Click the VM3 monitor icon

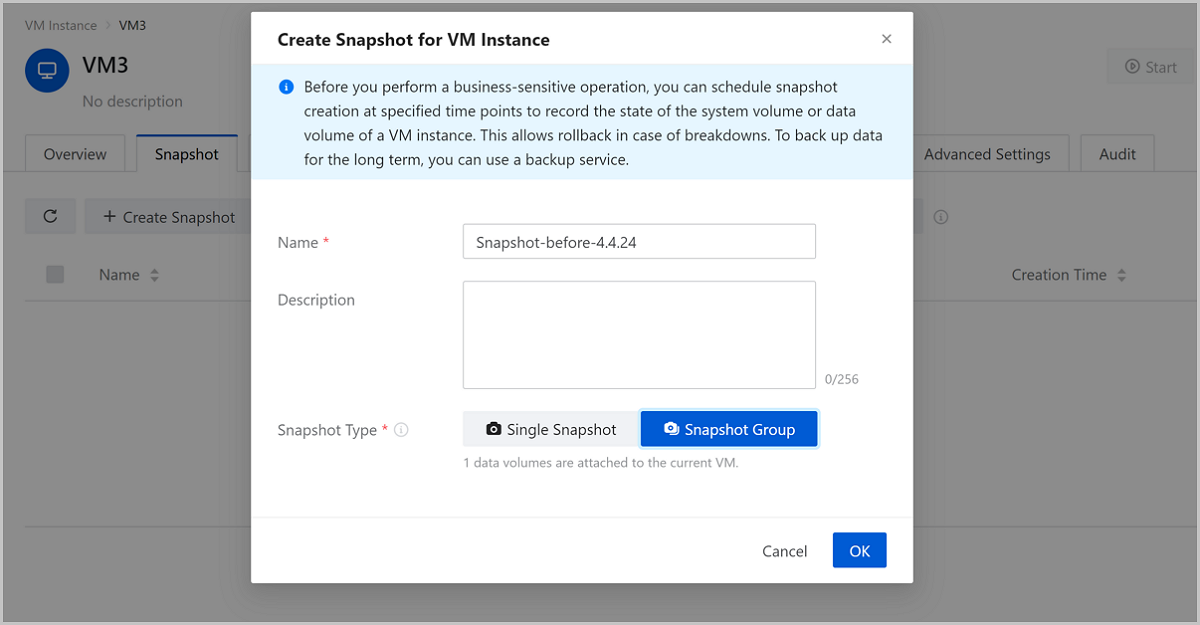point(47,71)
